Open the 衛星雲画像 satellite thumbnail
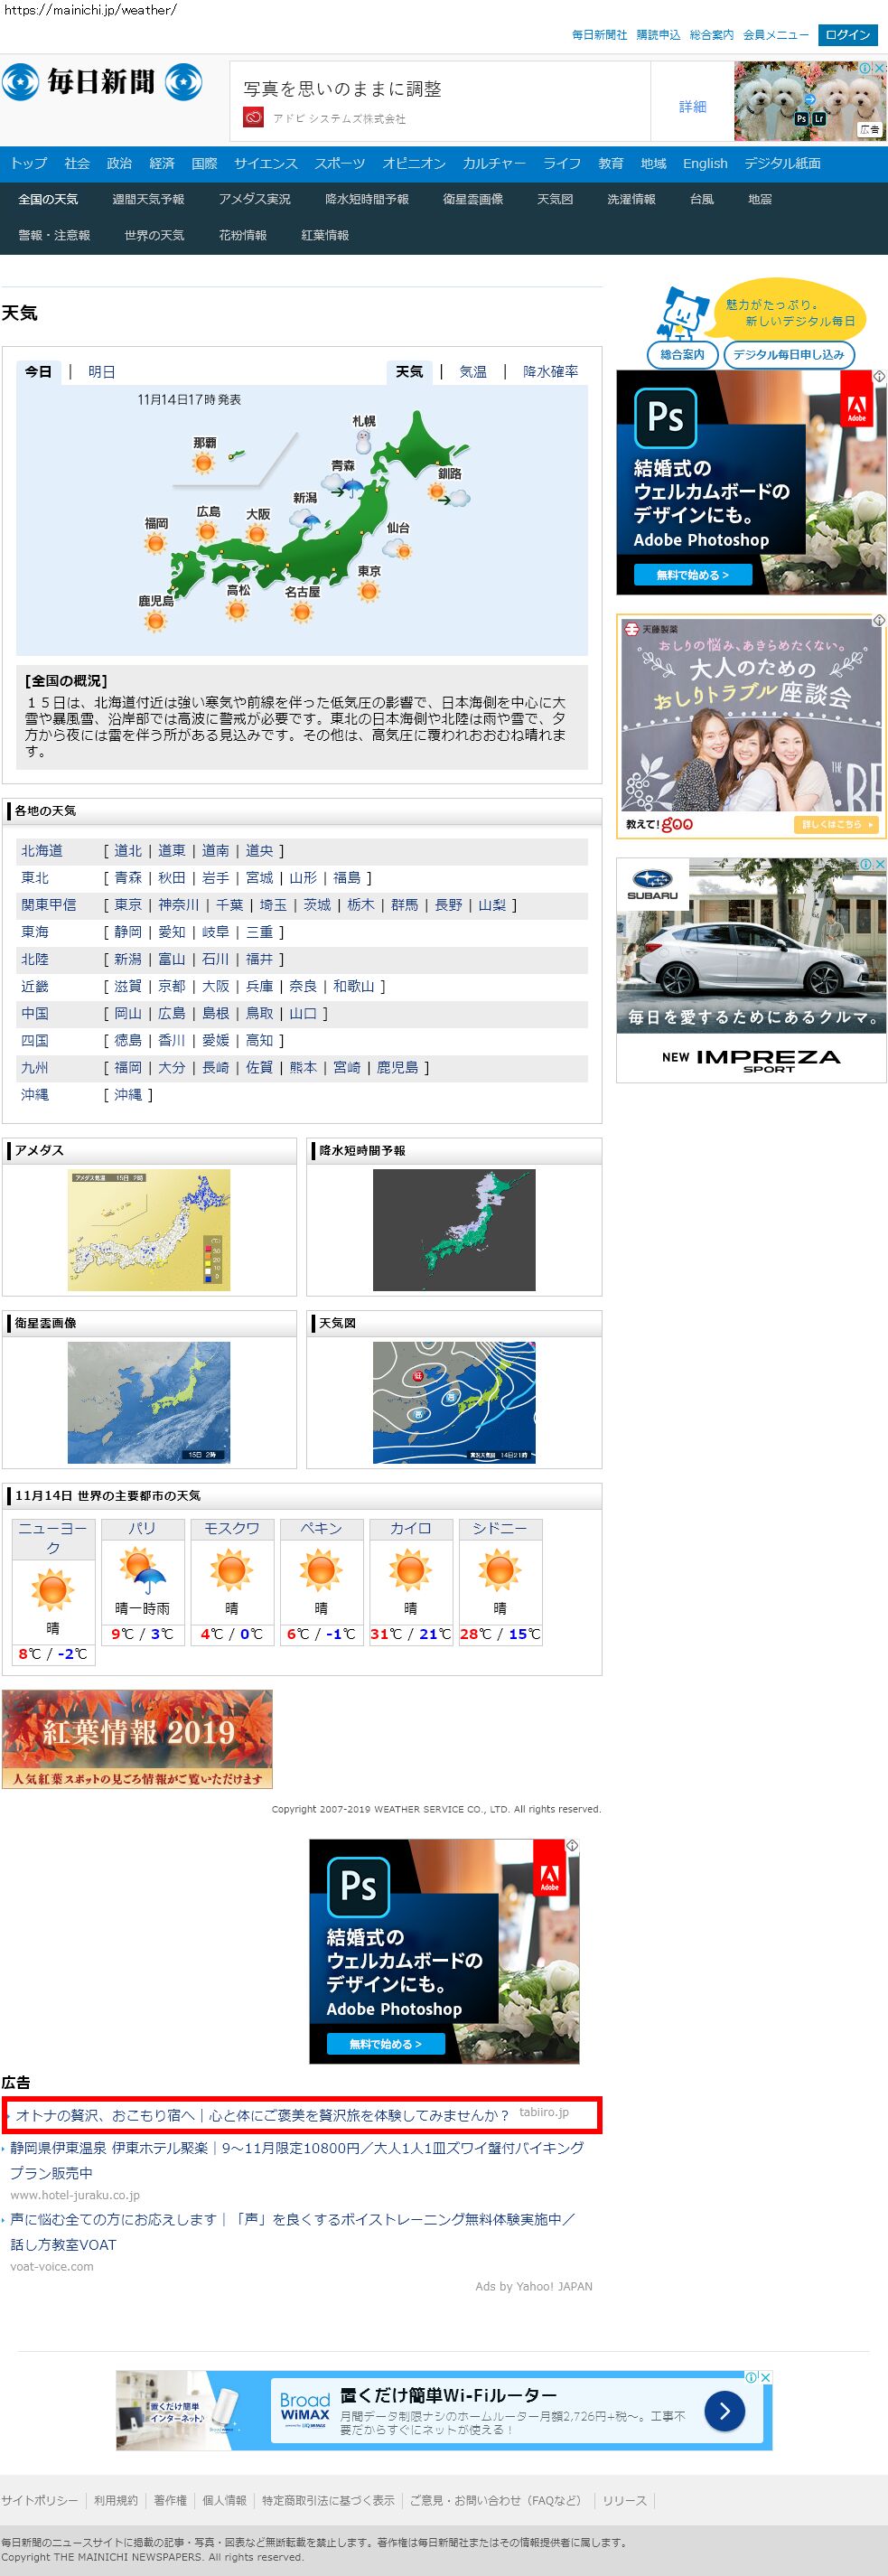 [149, 1402]
